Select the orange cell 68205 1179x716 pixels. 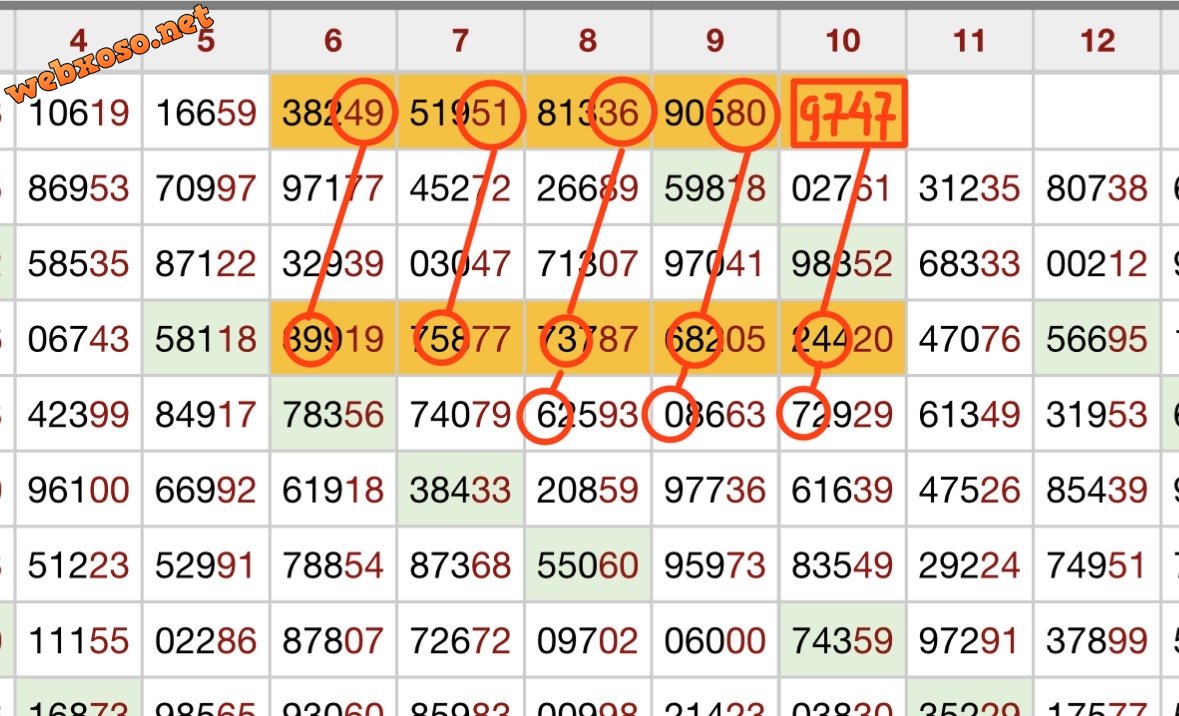pyautogui.click(x=715, y=339)
